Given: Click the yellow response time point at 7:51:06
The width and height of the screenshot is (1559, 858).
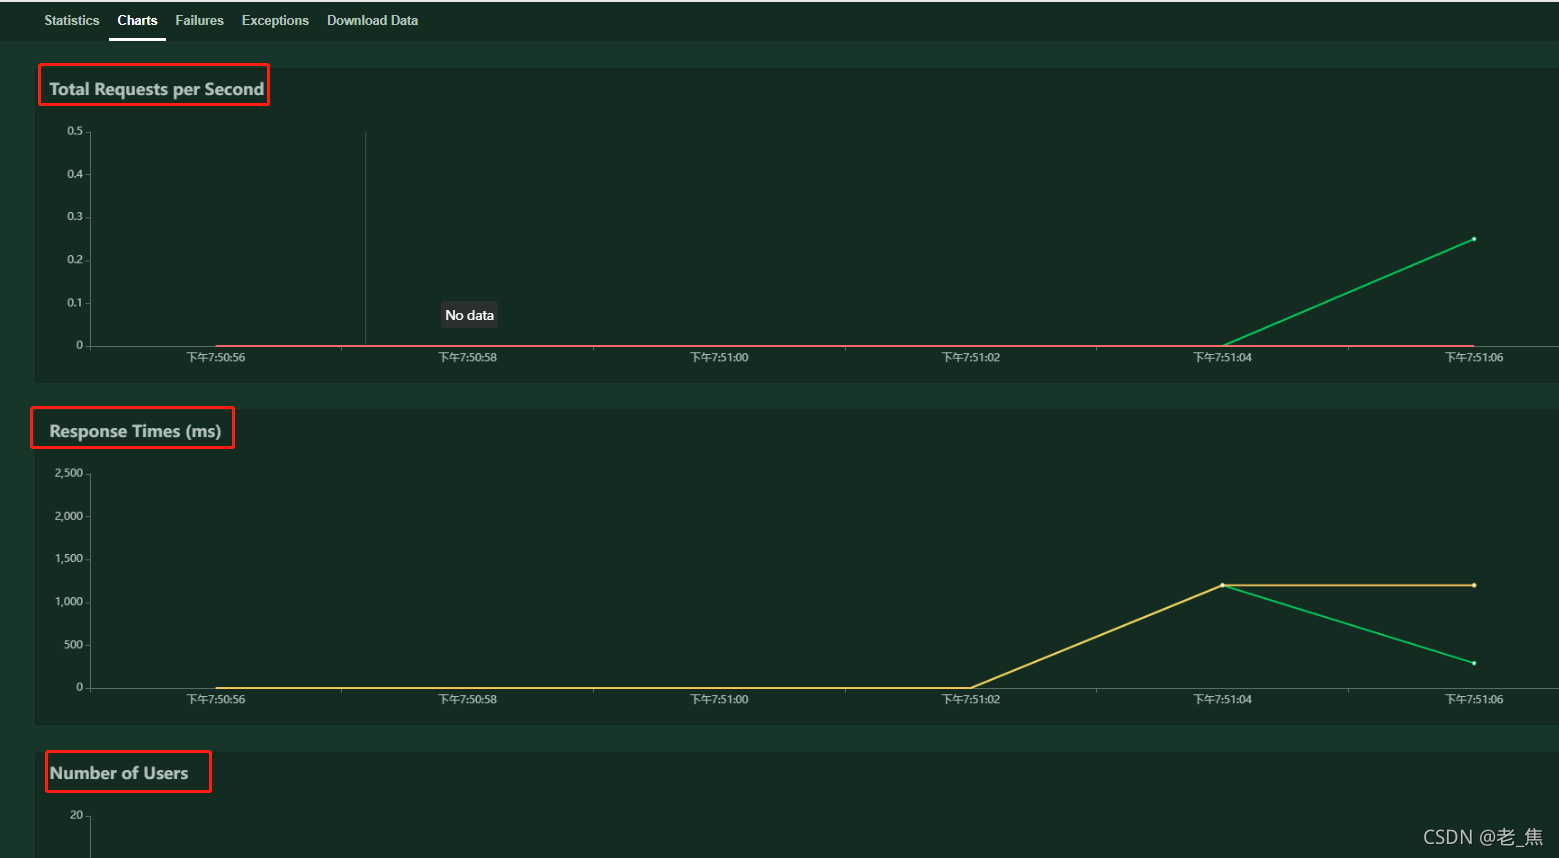Looking at the screenshot, I should [1474, 585].
